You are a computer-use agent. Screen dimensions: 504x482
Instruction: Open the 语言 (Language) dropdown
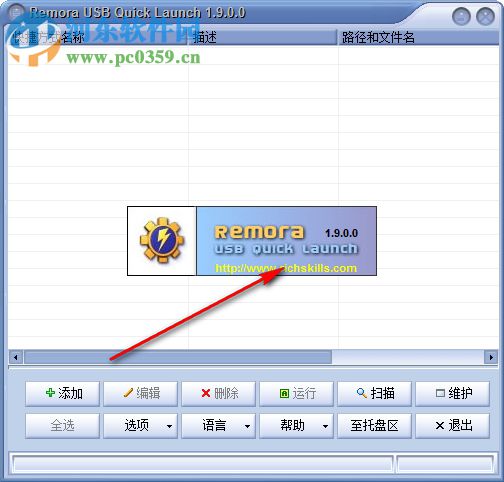pyautogui.click(x=218, y=426)
